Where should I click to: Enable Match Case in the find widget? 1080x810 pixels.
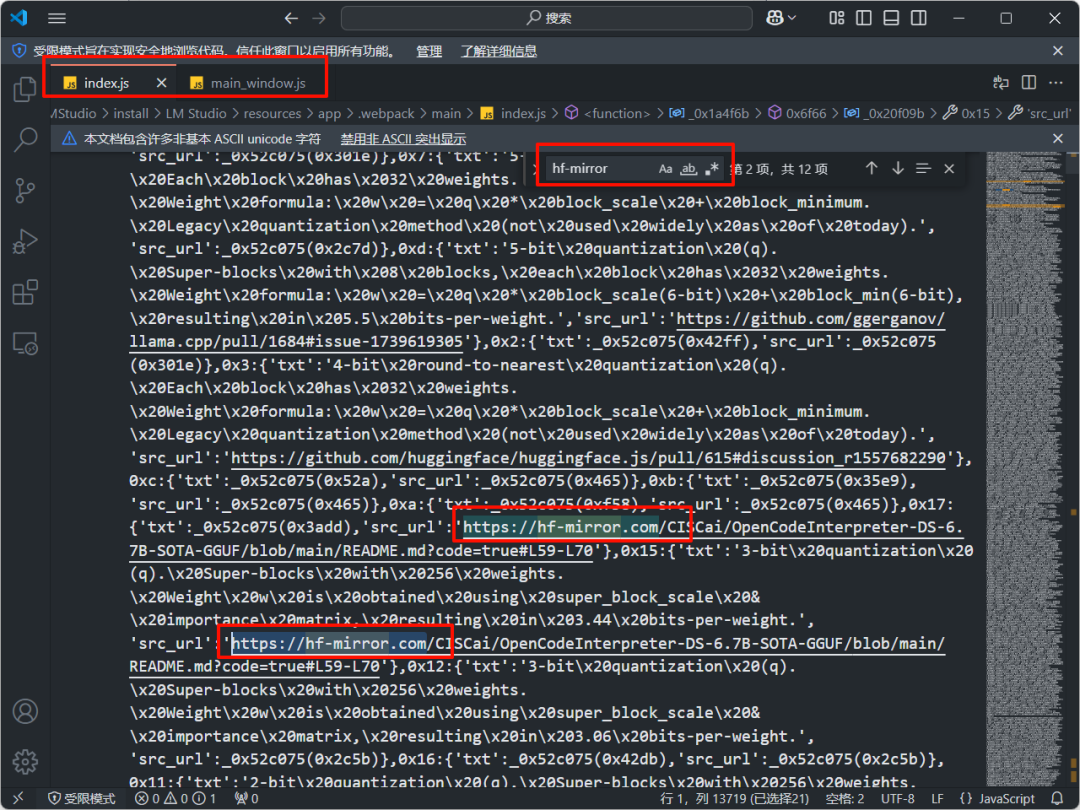[x=665, y=168]
